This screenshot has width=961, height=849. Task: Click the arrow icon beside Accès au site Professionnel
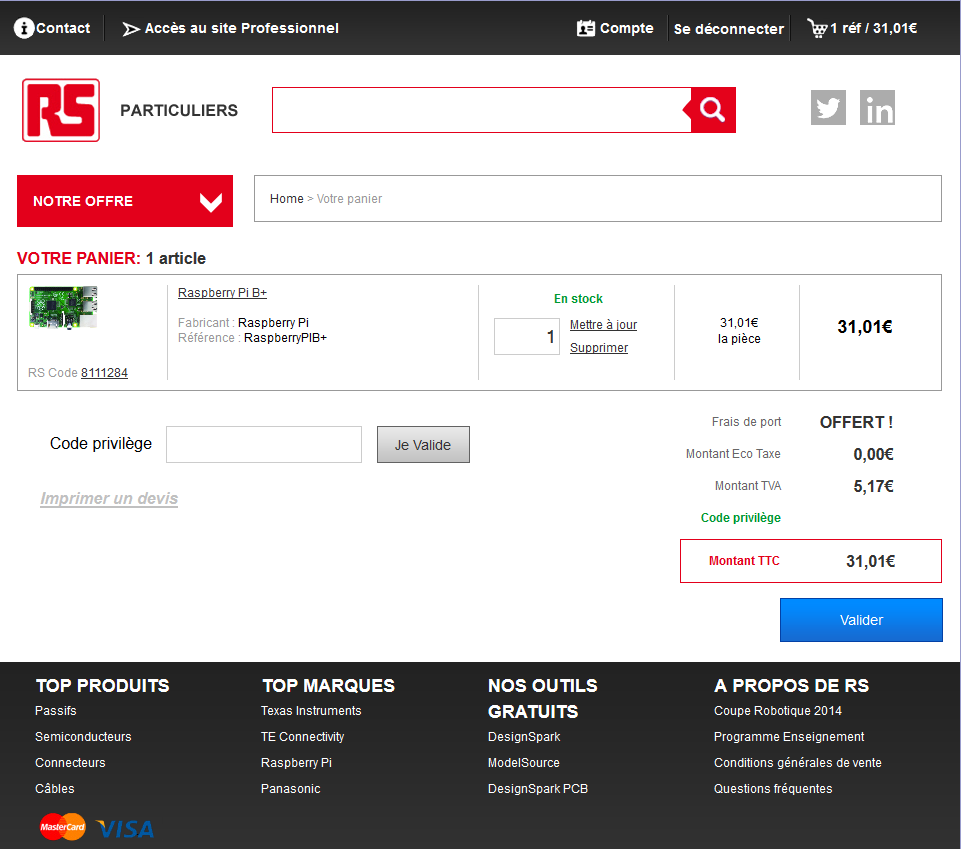coord(131,29)
